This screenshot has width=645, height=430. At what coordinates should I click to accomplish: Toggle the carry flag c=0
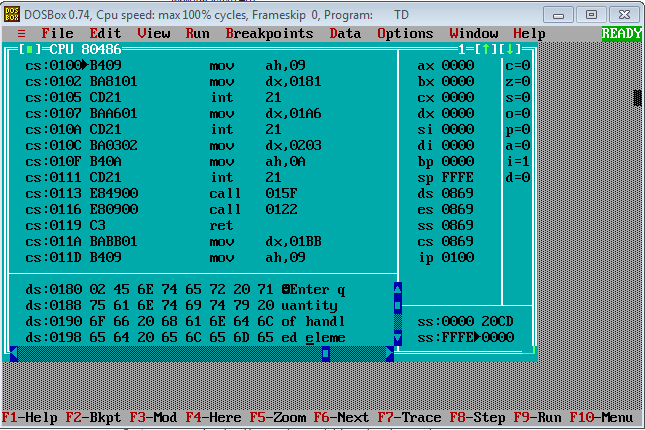click(x=517, y=66)
